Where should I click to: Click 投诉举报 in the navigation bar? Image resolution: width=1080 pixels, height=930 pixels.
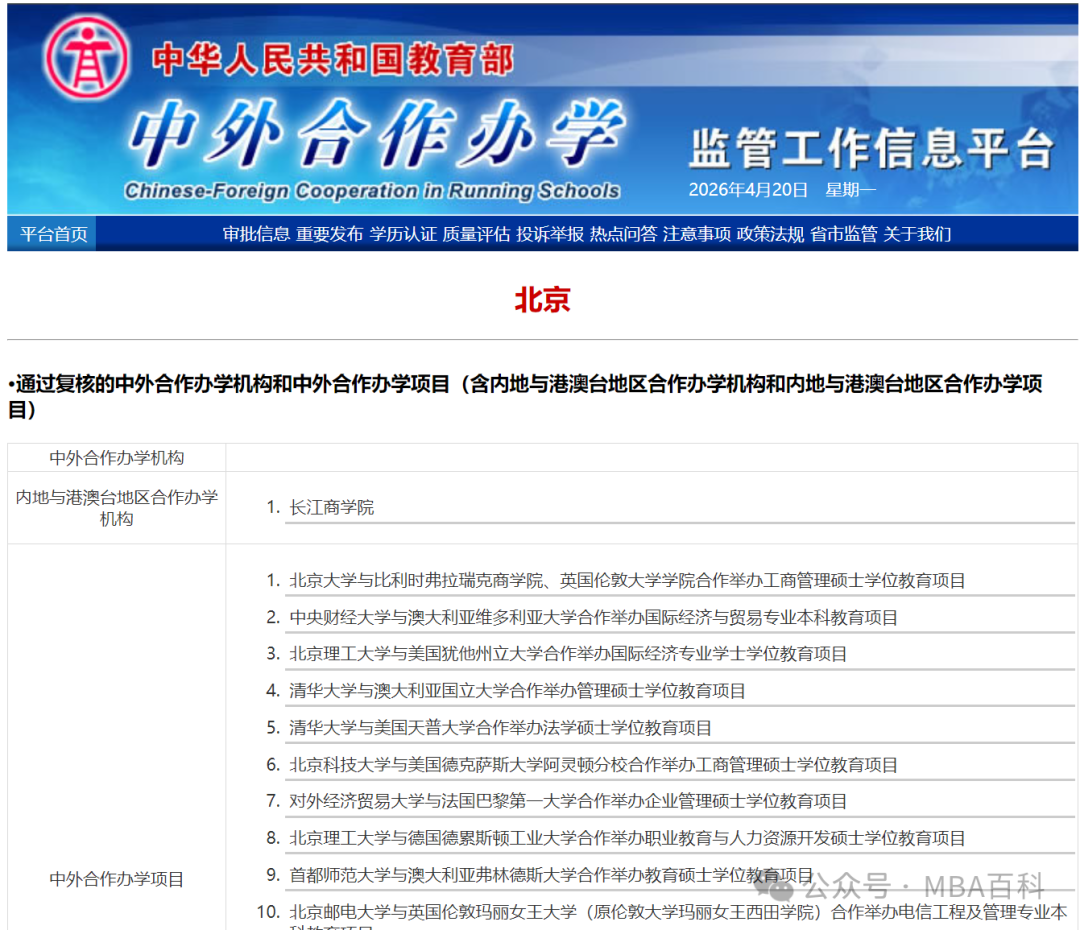[x=550, y=234]
